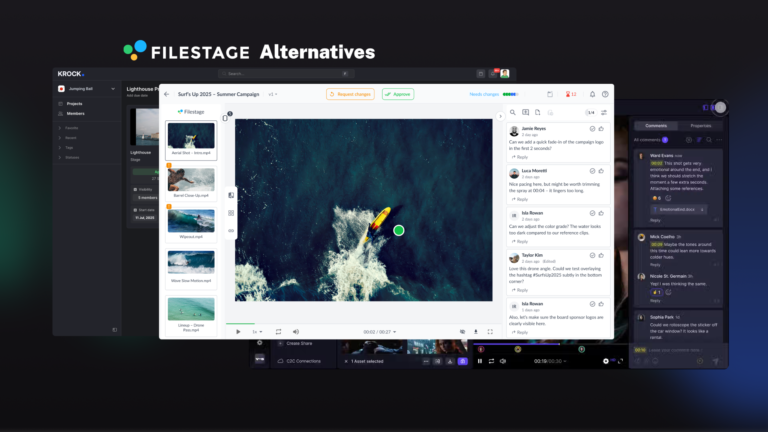The height and width of the screenshot is (432, 768).
Task: Click the purple share button in asset bar
Action: (x=462, y=361)
